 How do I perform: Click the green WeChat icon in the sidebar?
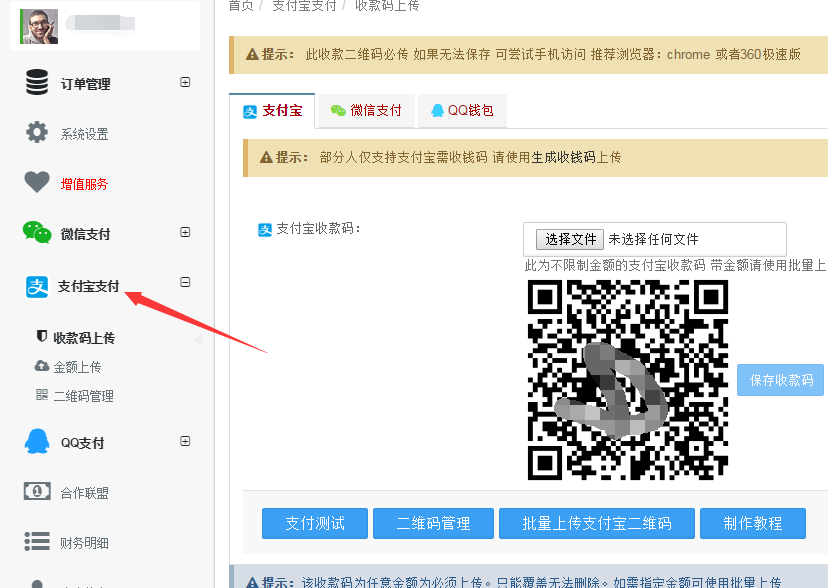point(37,232)
